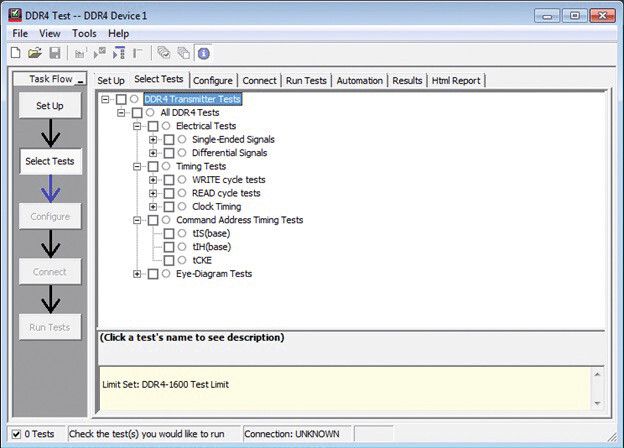This screenshot has width=624, height=448.
Task: Click the Limit Set: DDR4-1600 Test Limit text
Action: tap(166, 385)
